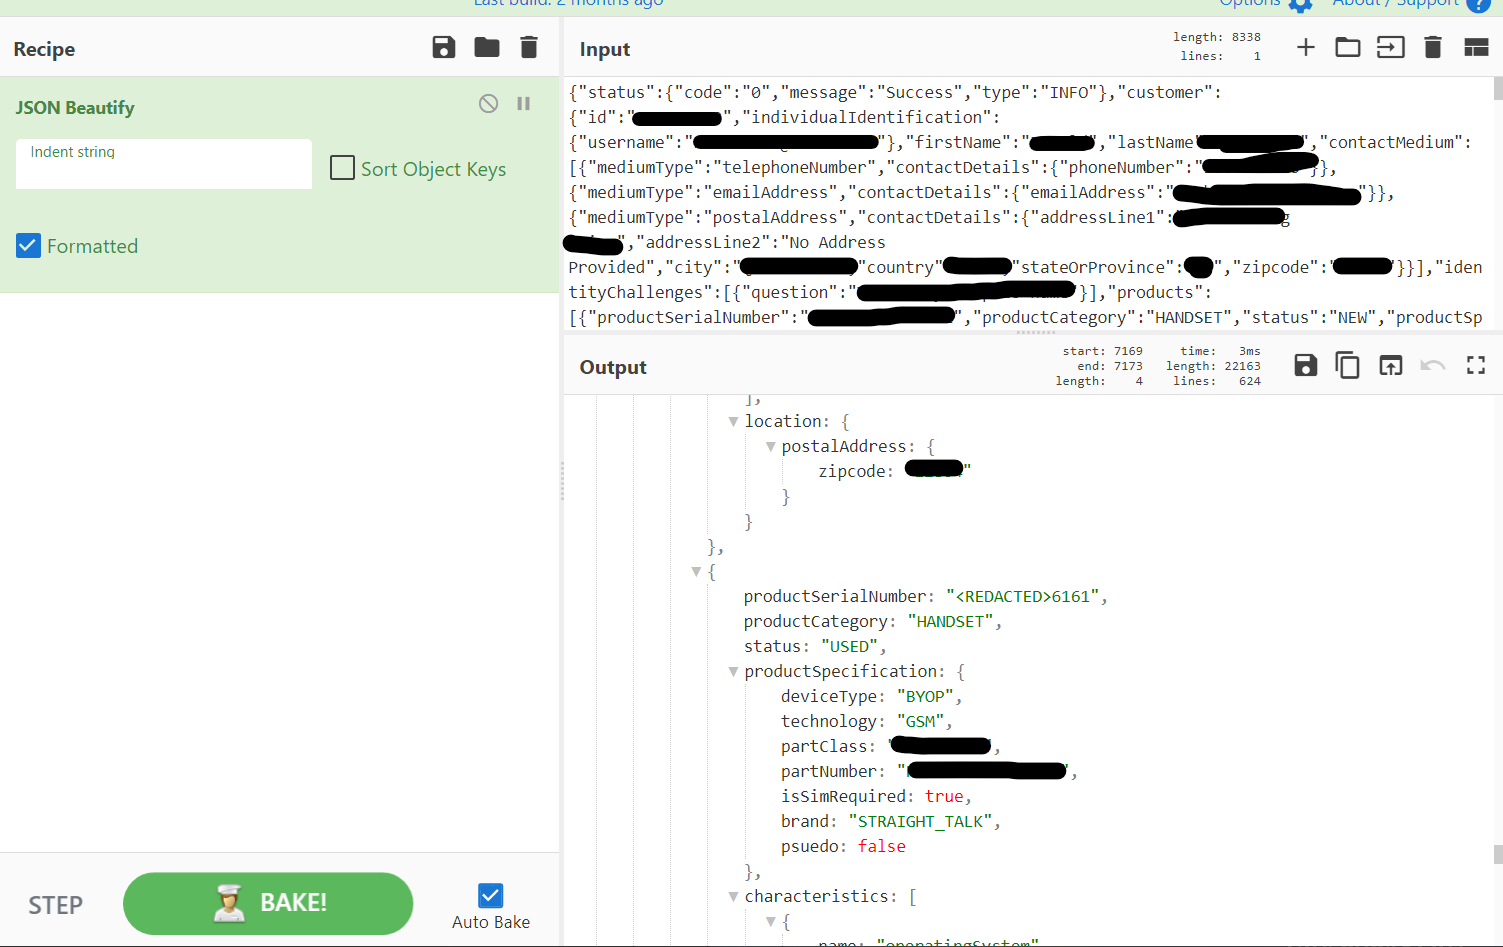Clear the recipe with trash icon
1503x947 pixels.
click(529, 47)
